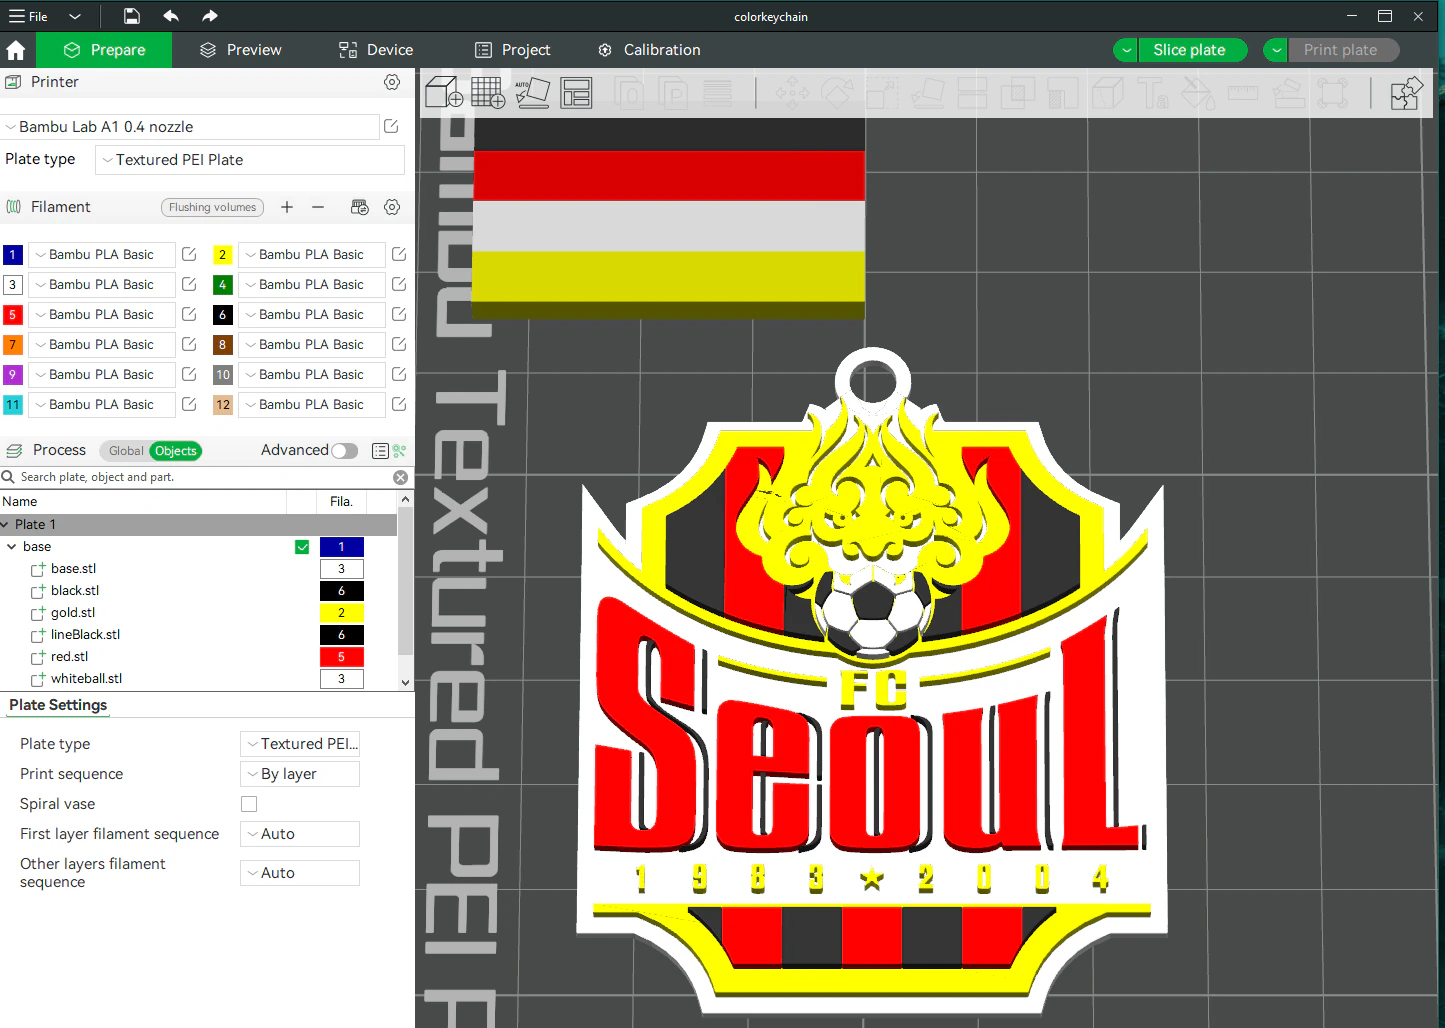1445x1028 pixels.
Task: Open filament 12 Bambu PLA Basic dropdown
Action: (312, 405)
